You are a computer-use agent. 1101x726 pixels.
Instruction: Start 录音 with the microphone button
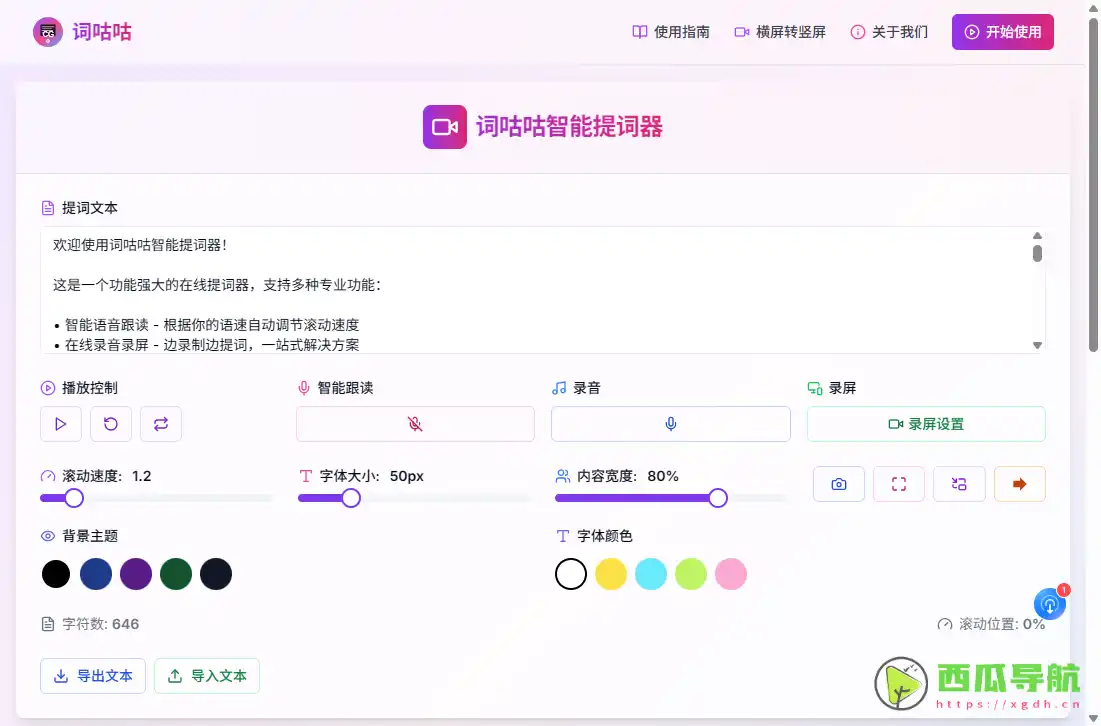[671, 424]
